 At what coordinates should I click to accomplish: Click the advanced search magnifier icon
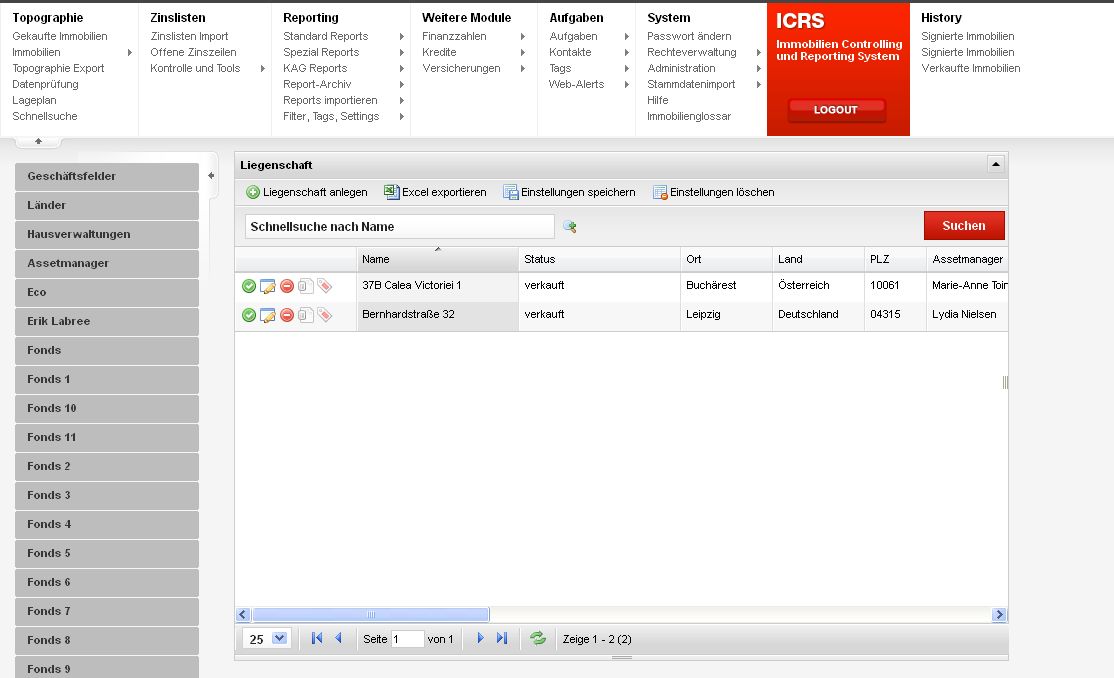pyautogui.click(x=570, y=227)
